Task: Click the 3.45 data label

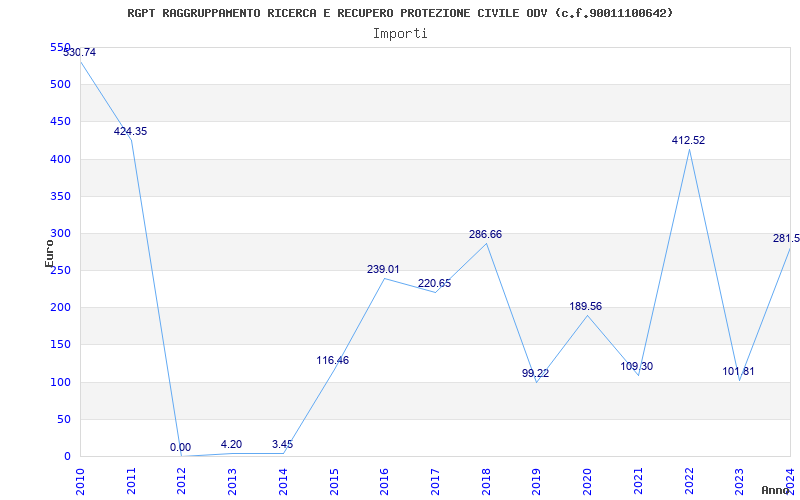Action: [x=282, y=444]
